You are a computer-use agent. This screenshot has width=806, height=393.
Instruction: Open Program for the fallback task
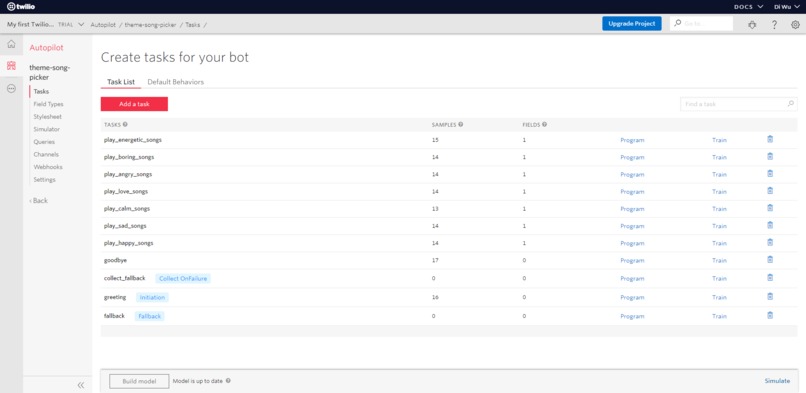(x=632, y=316)
